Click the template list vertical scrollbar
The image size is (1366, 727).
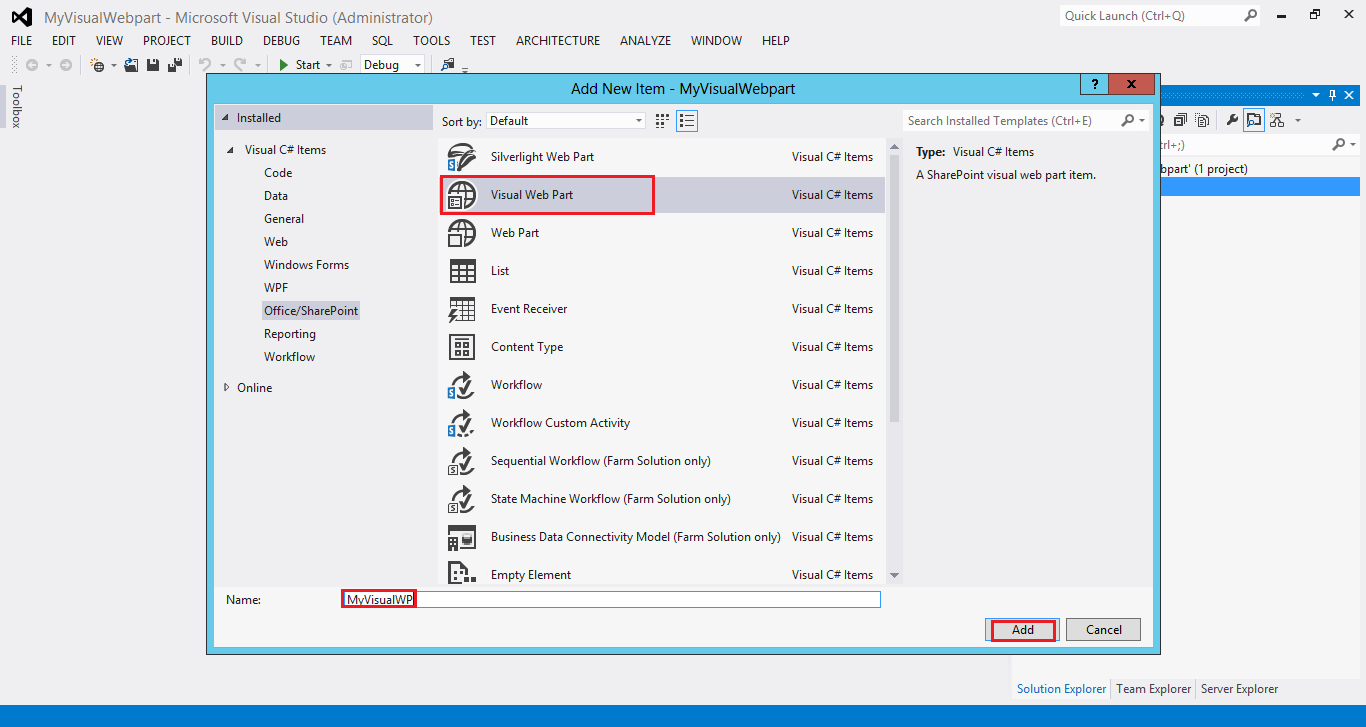click(894, 290)
